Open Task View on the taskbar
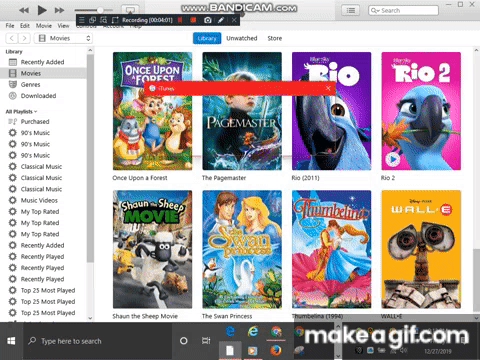480x360 pixels. pos(206,341)
